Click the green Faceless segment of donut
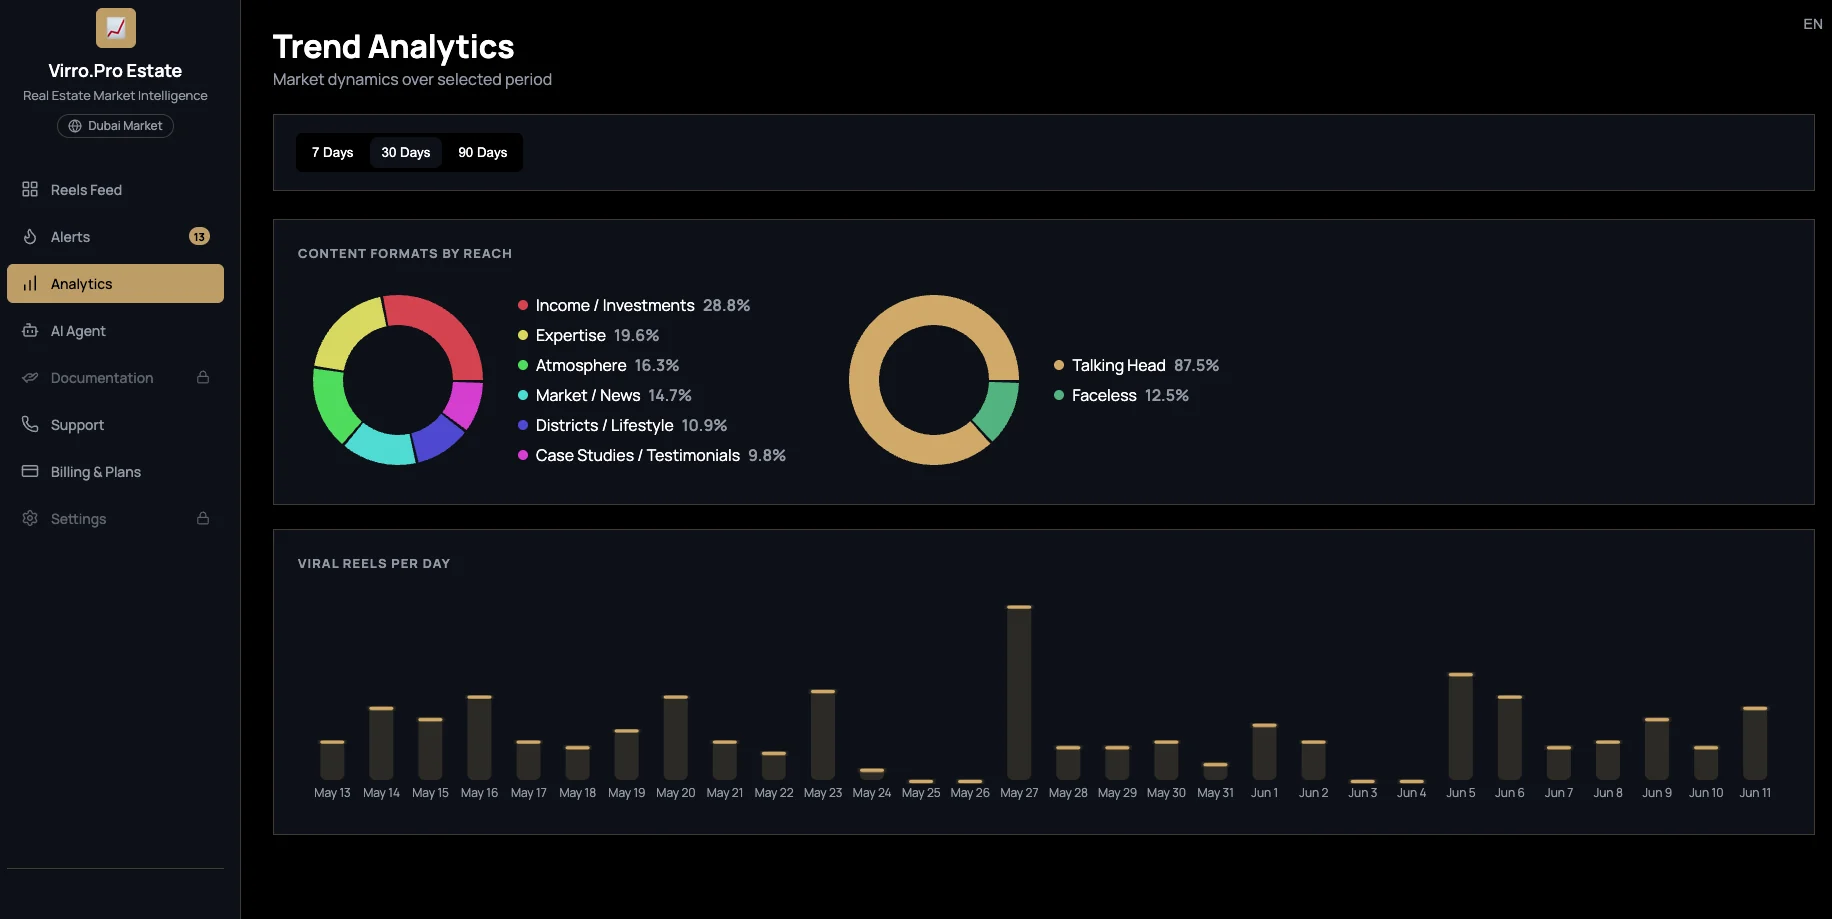This screenshot has height=919, width=1832. click(x=997, y=410)
